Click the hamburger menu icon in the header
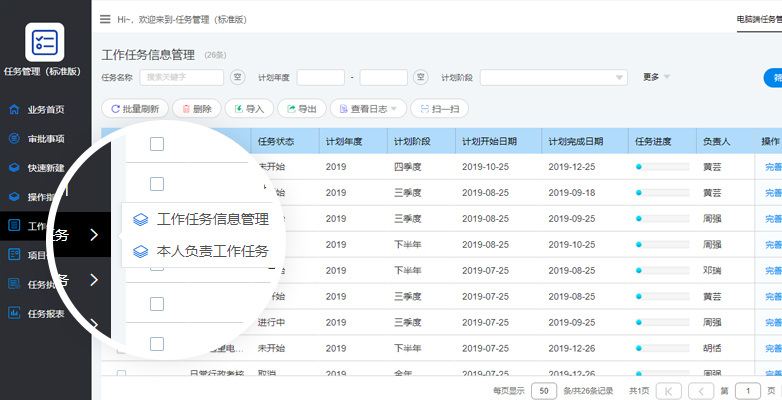The height and width of the screenshot is (400, 782). pos(105,19)
